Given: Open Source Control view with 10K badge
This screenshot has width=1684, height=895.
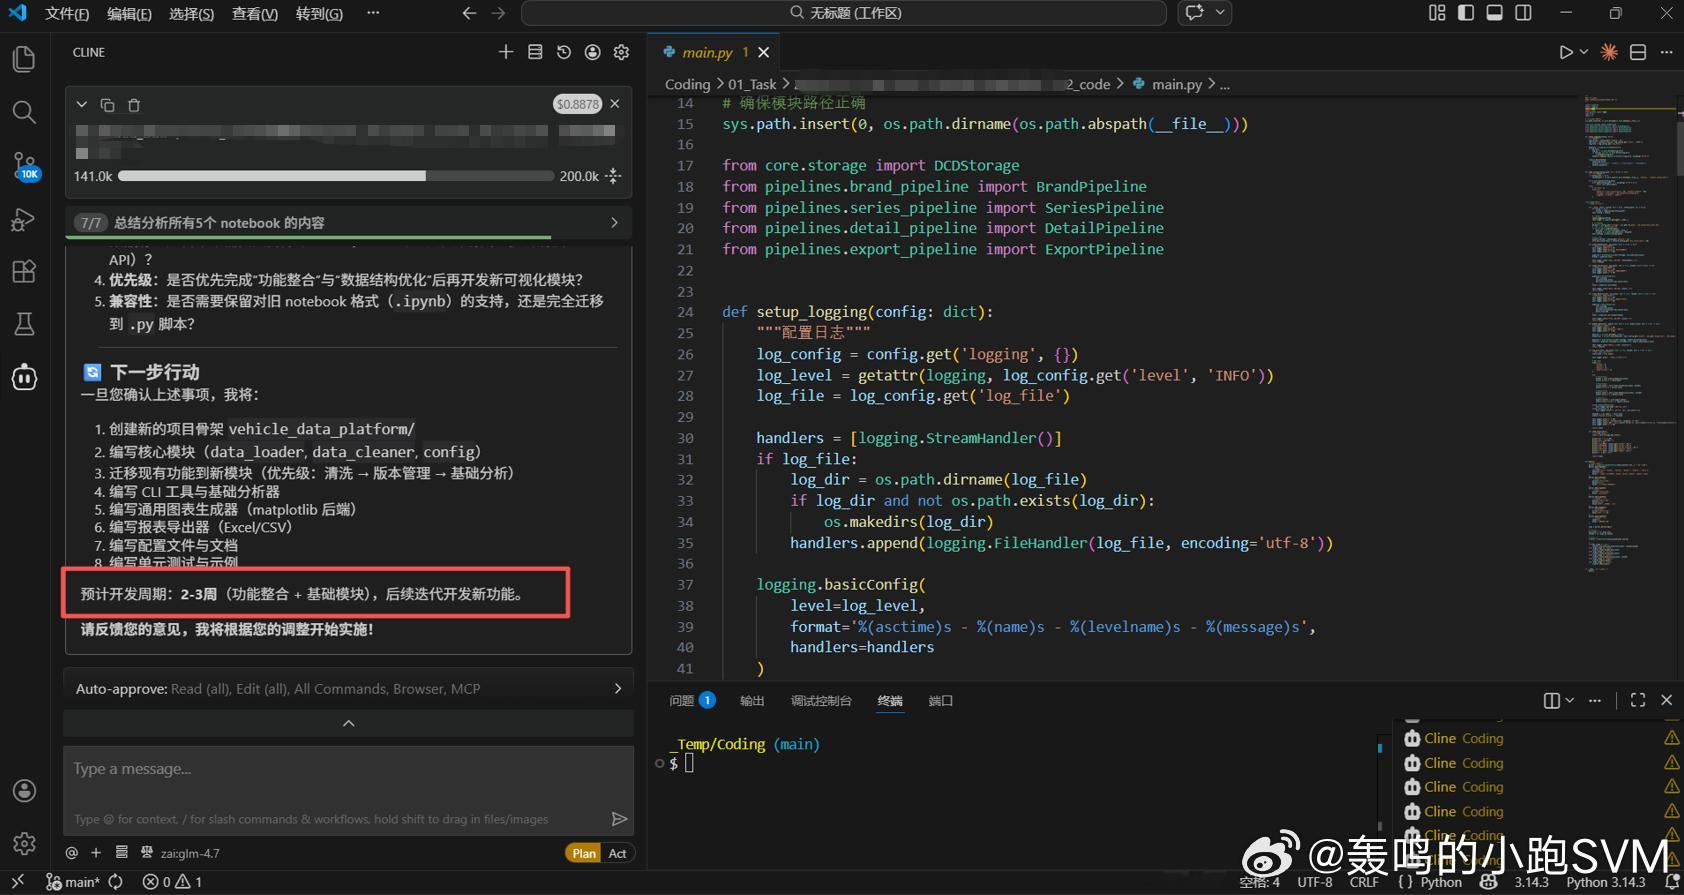Looking at the screenshot, I should (24, 166).
